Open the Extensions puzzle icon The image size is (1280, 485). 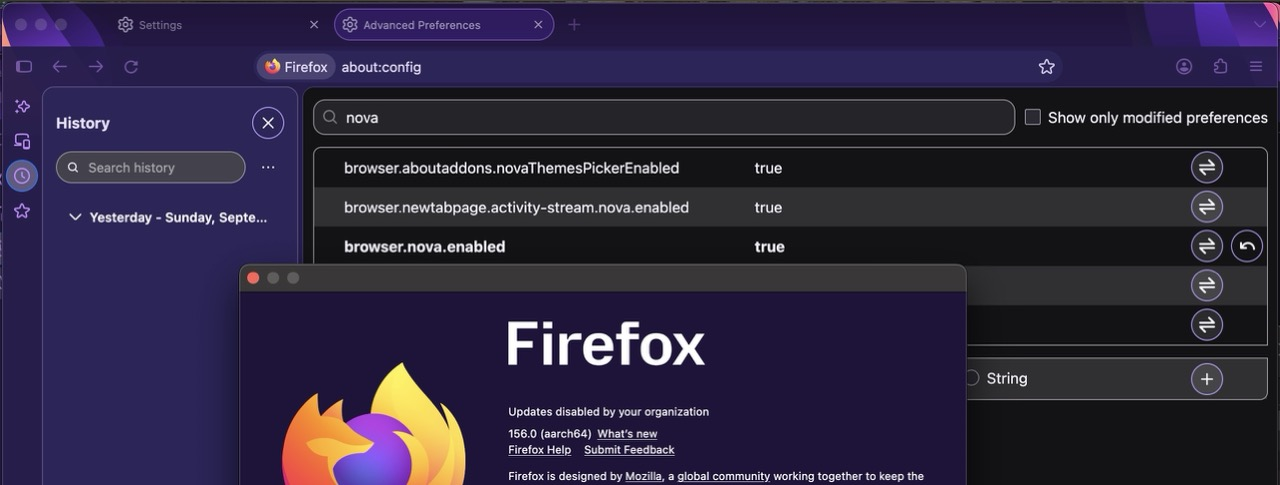(1220, 67)
